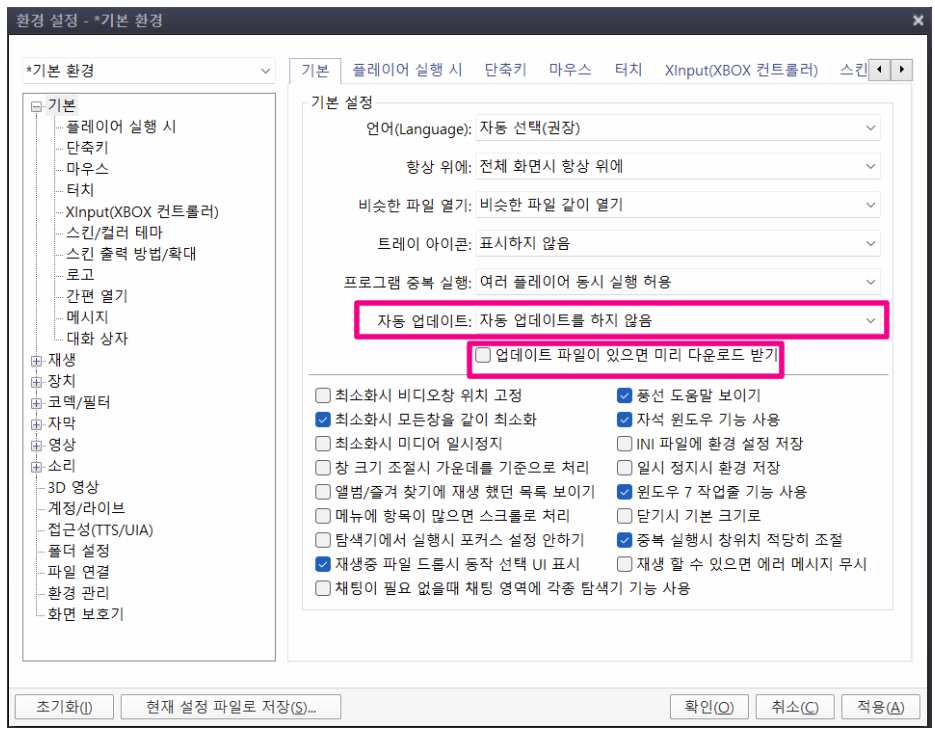Uncheck 풍선 도움말 보이기

[624, 395]
